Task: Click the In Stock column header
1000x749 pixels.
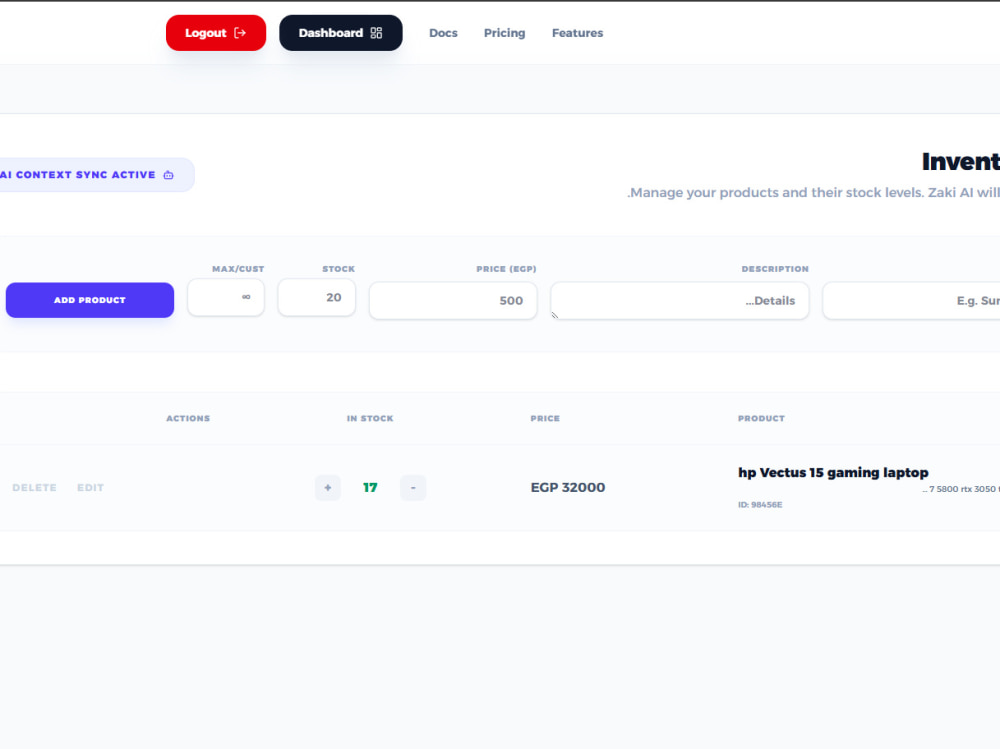Action: point(370,419)
